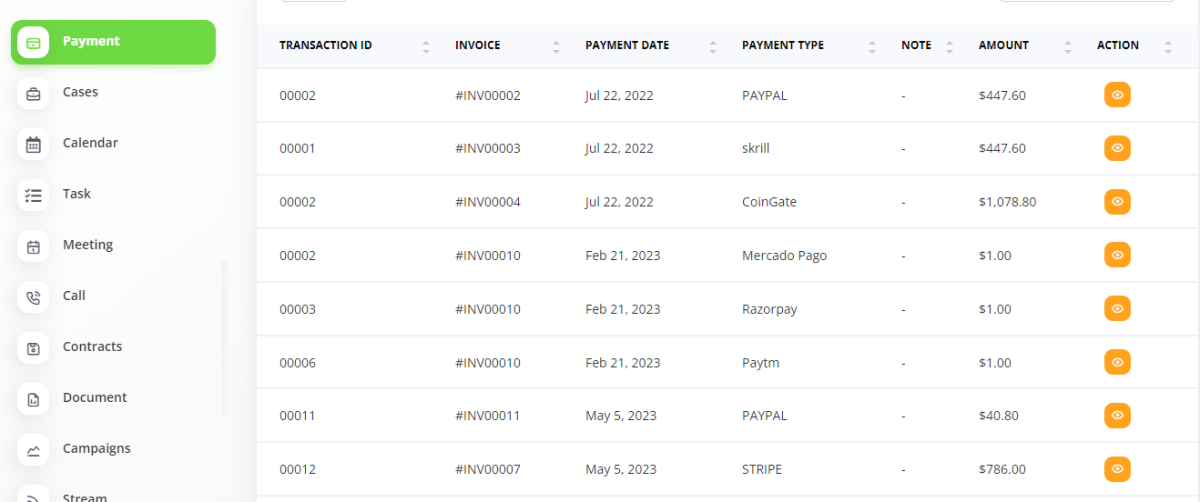The height and width of the screenshot is (502, 1200).
Task: Sort by Payment Date column arrows
Action: click(x=713, y=46)
